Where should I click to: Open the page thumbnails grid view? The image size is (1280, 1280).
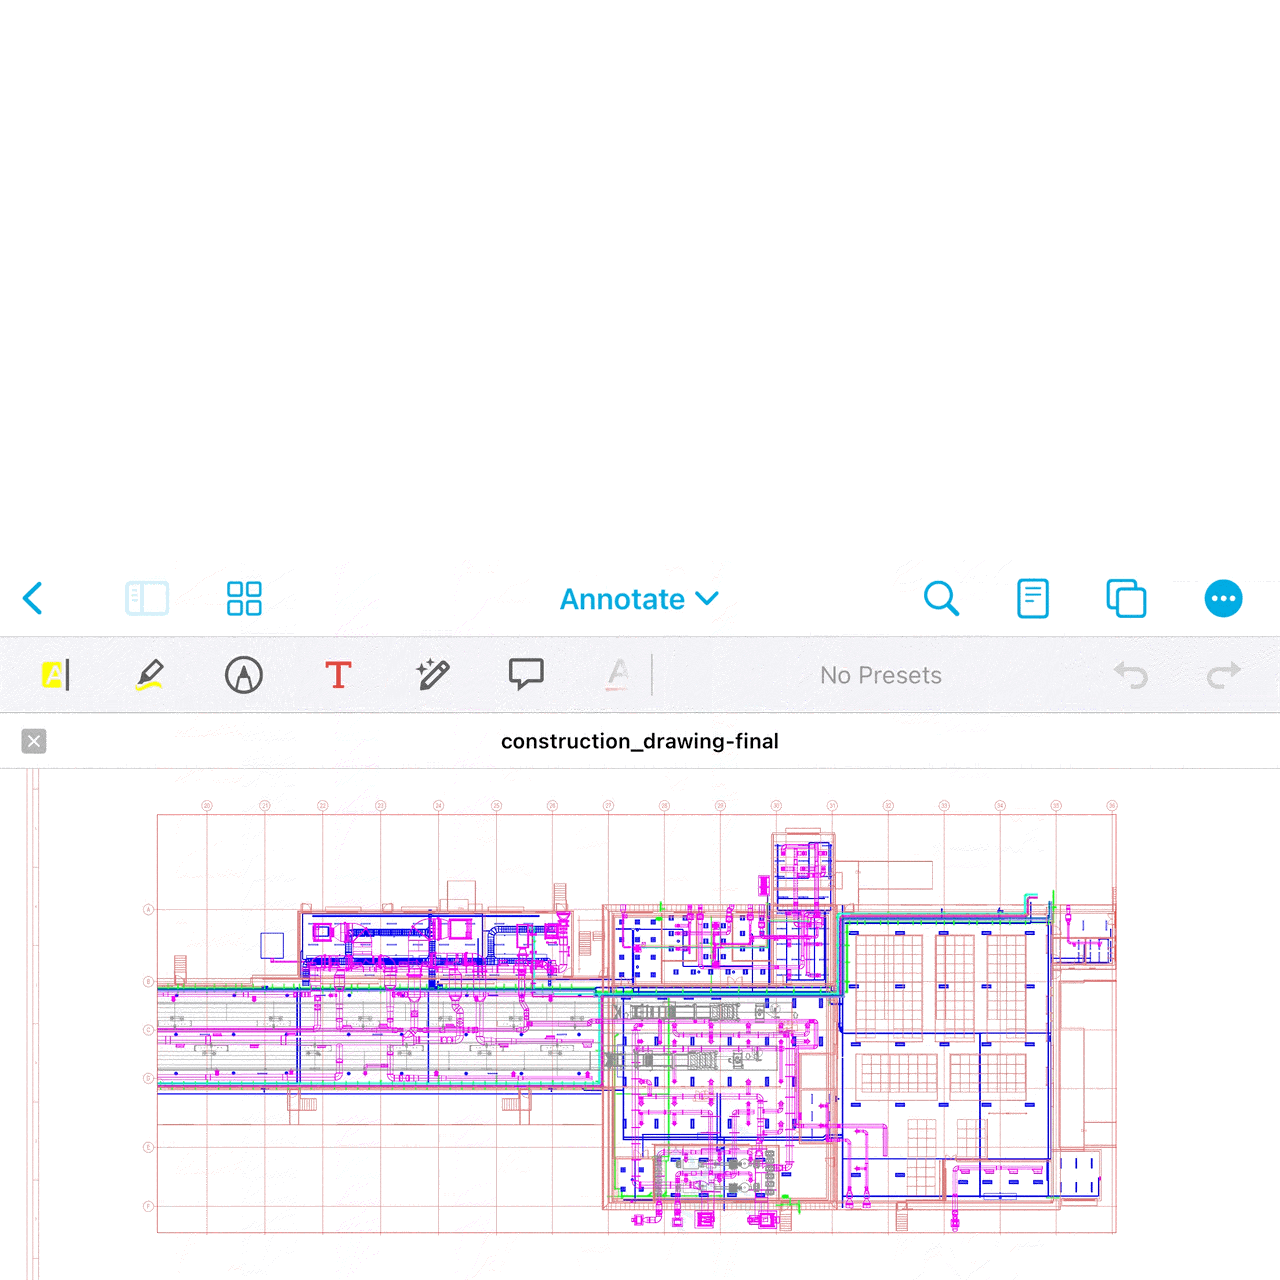(x=244, y=599)
